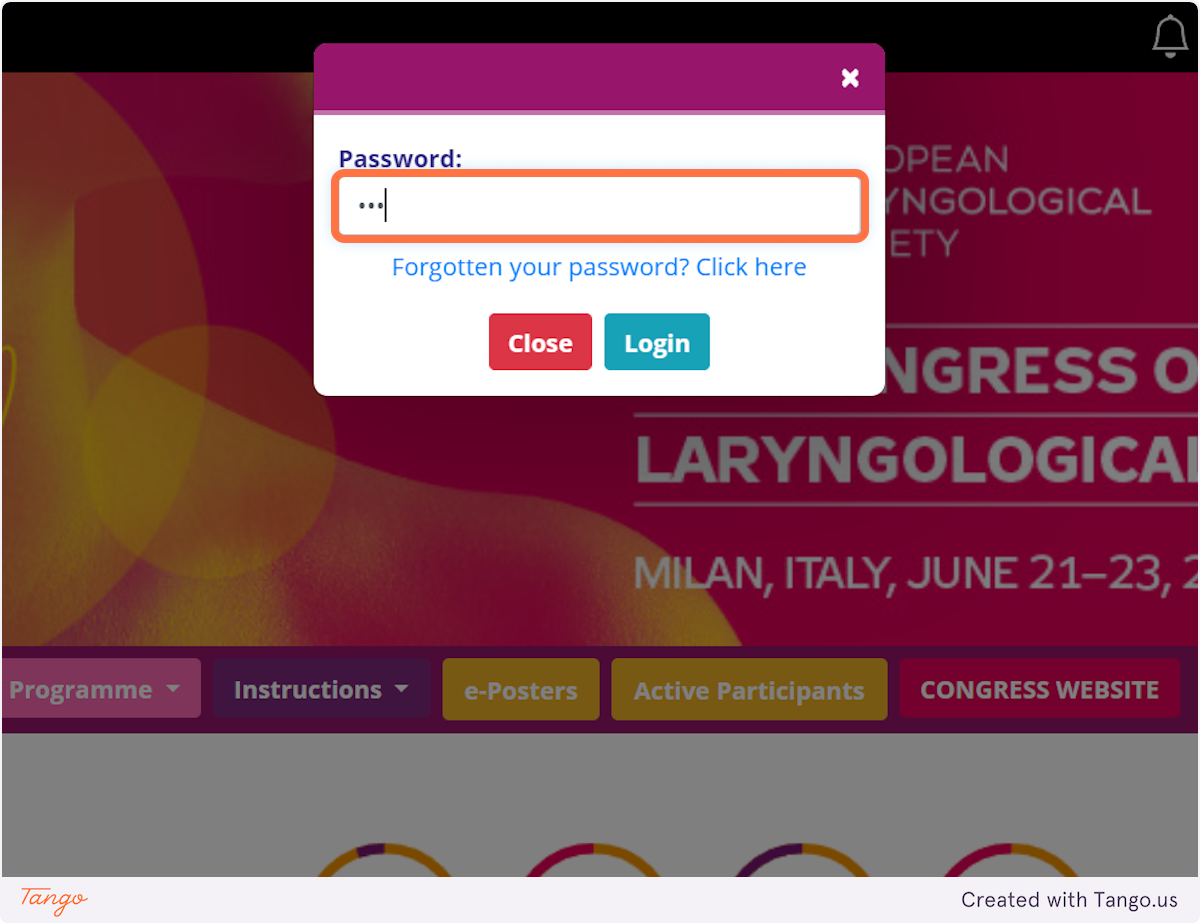Screen dimensions: 1200x923
Task: Go to the e-Posters page
Action: point(521,690)
